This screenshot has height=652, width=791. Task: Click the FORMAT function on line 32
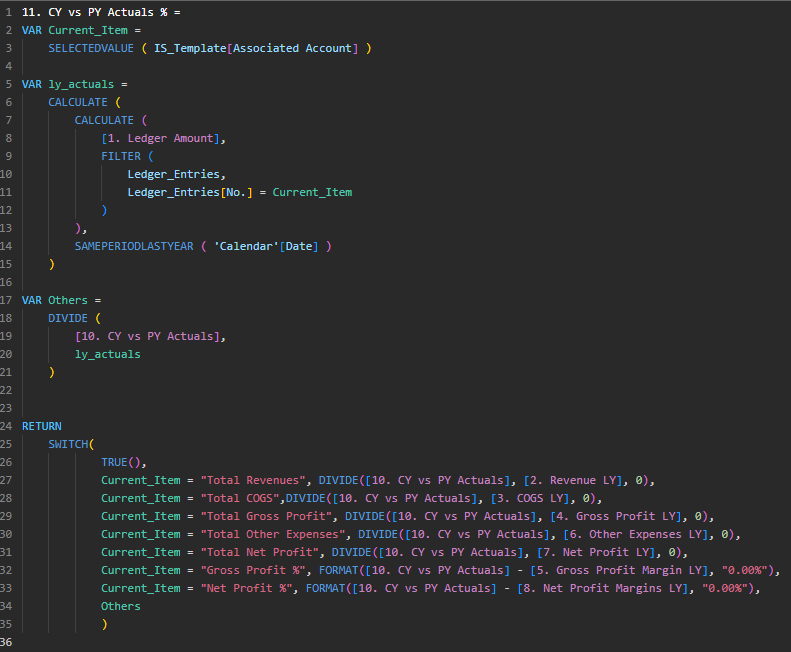[338, 570]
